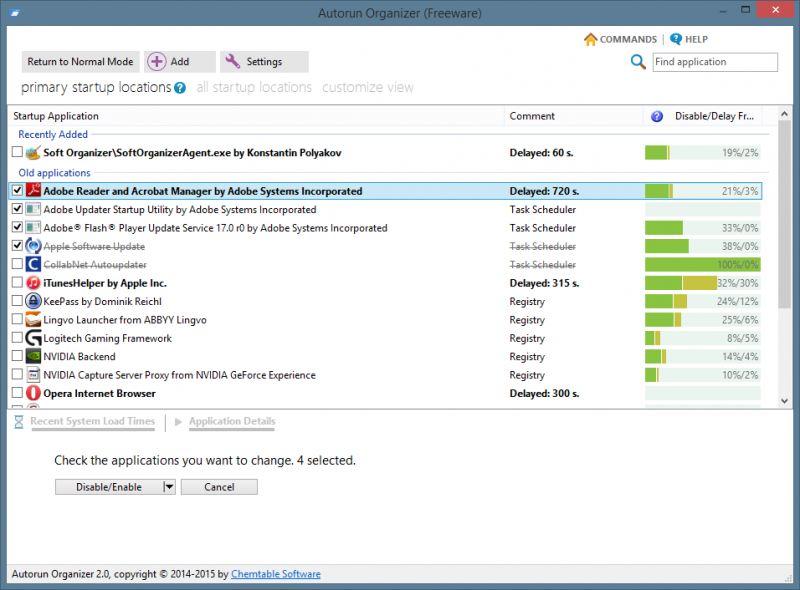Click the 'Recently Added' group heading

[x=53, y=134]
